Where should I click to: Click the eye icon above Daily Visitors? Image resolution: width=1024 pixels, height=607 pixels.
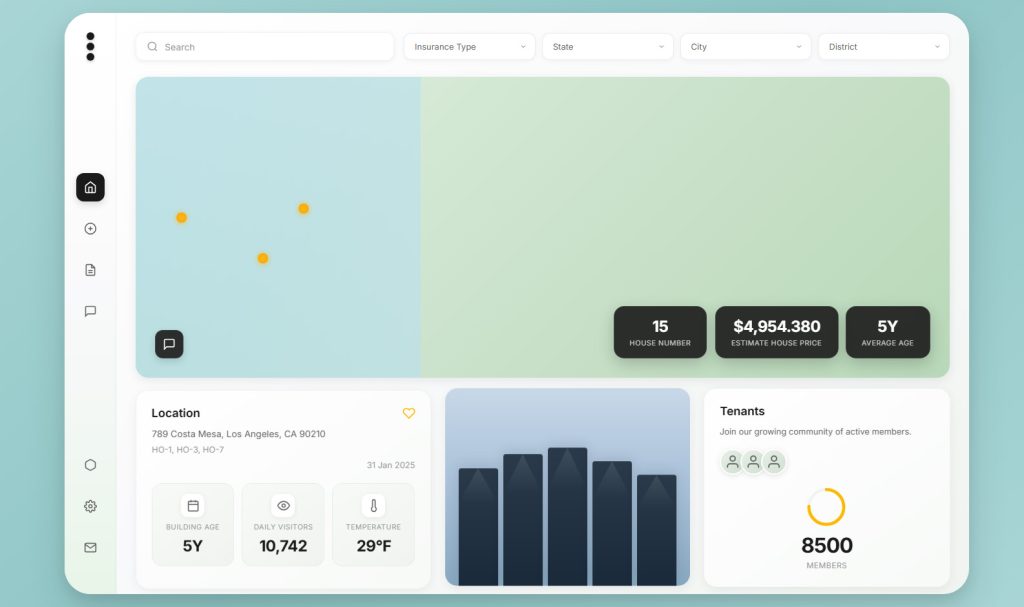[x=283, y=506]
